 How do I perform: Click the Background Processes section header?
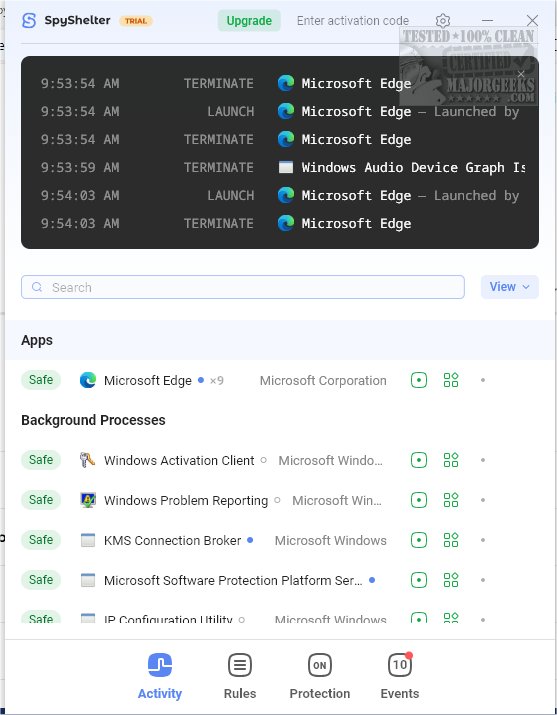click(x=93, y=420)
